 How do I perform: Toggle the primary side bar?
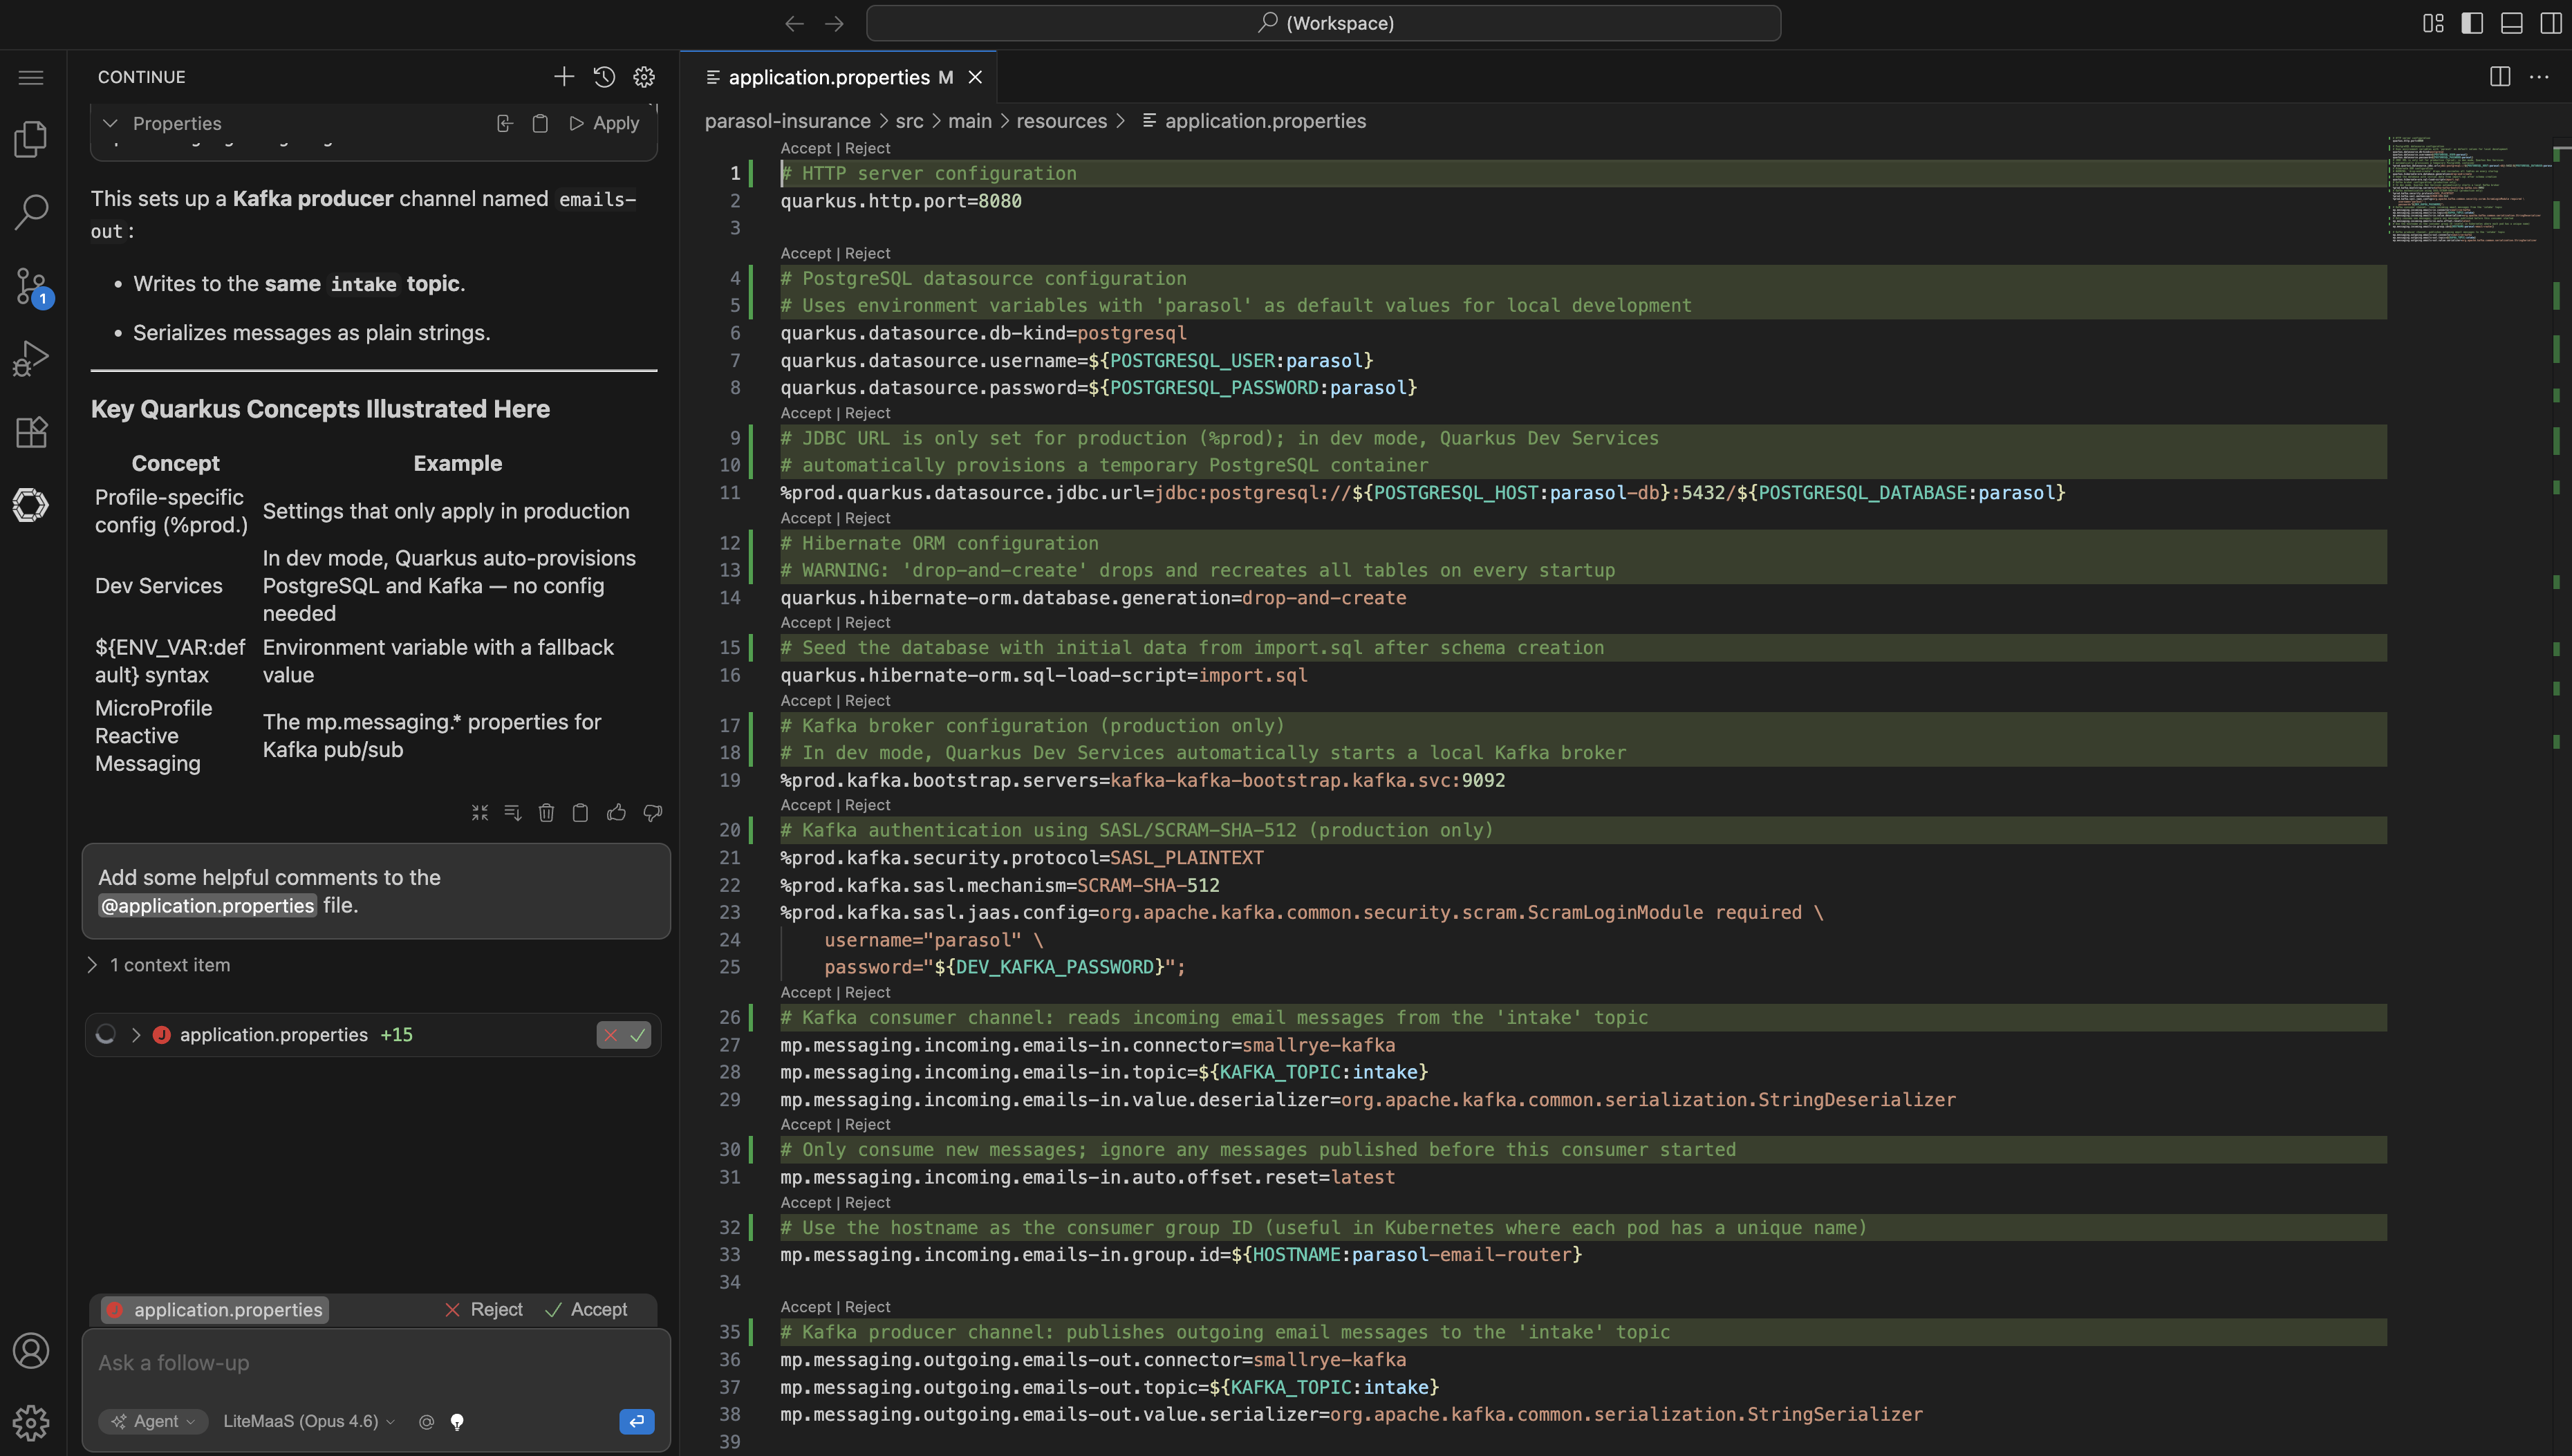tap(2472, 23)
